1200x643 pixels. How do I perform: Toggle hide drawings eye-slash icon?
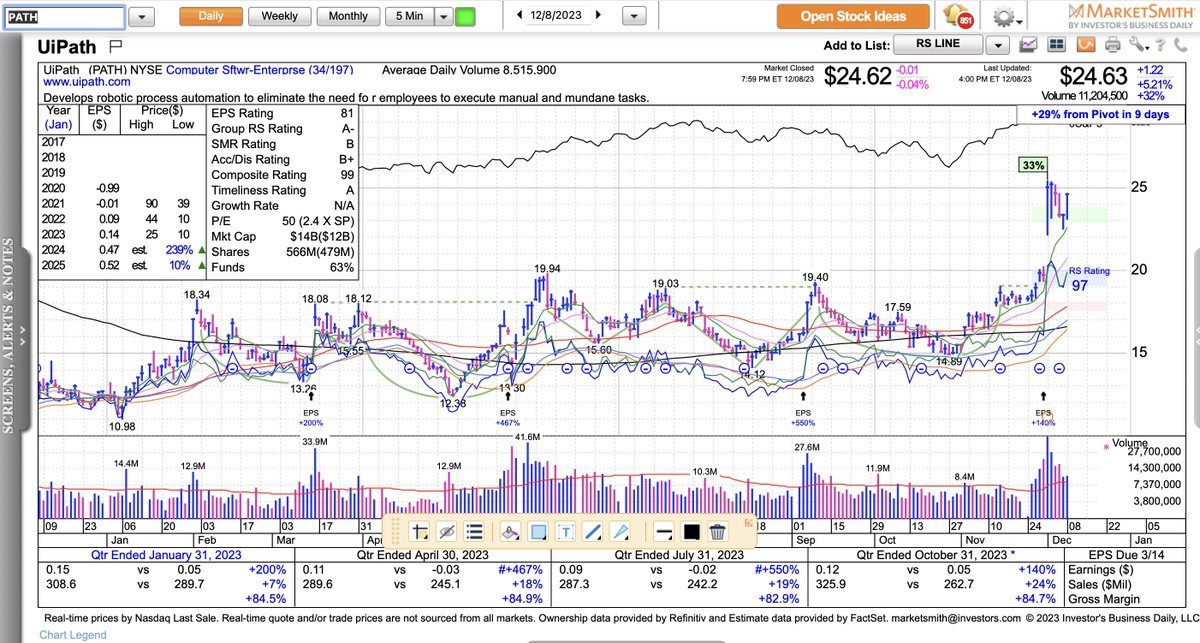[x=447, y=531]
